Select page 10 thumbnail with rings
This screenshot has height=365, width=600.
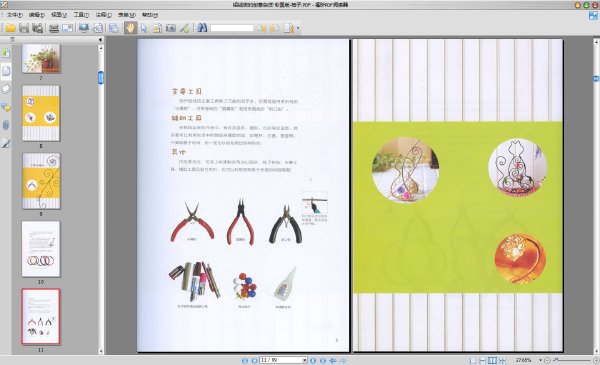click(41, 249)
